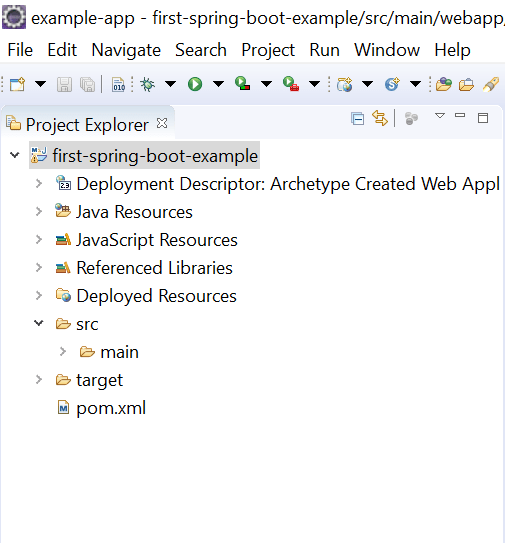Select the target folder
This screenshot has width=505, height=543.
click(99, 380)
